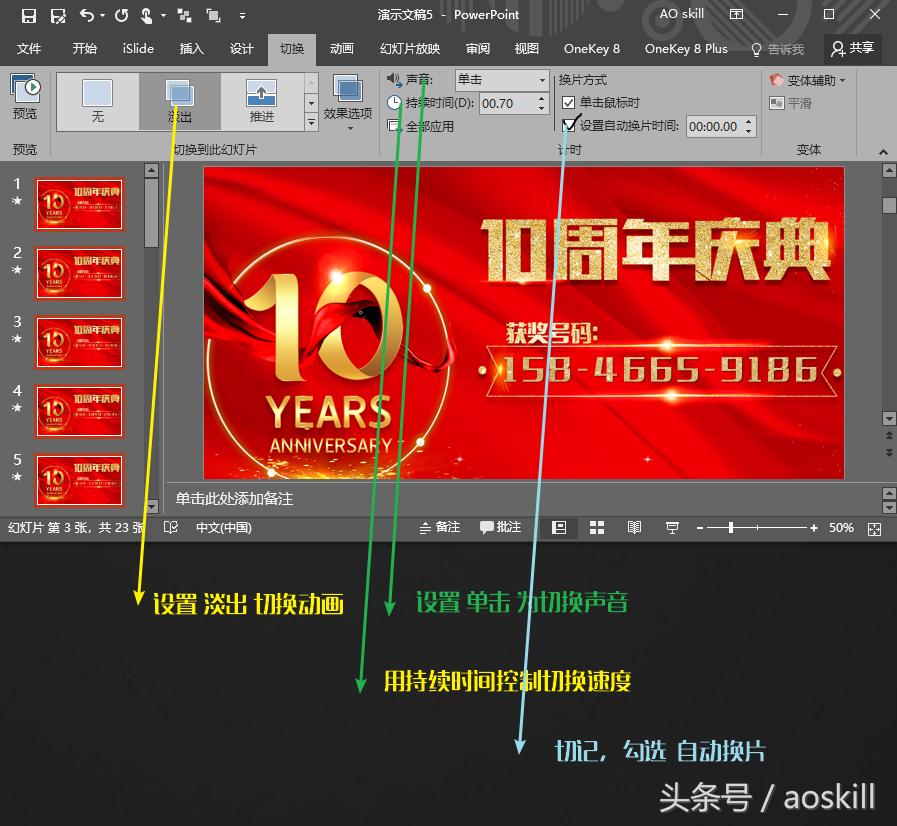
Task: Start slideshow from the status bar
Action: (671, 527)
